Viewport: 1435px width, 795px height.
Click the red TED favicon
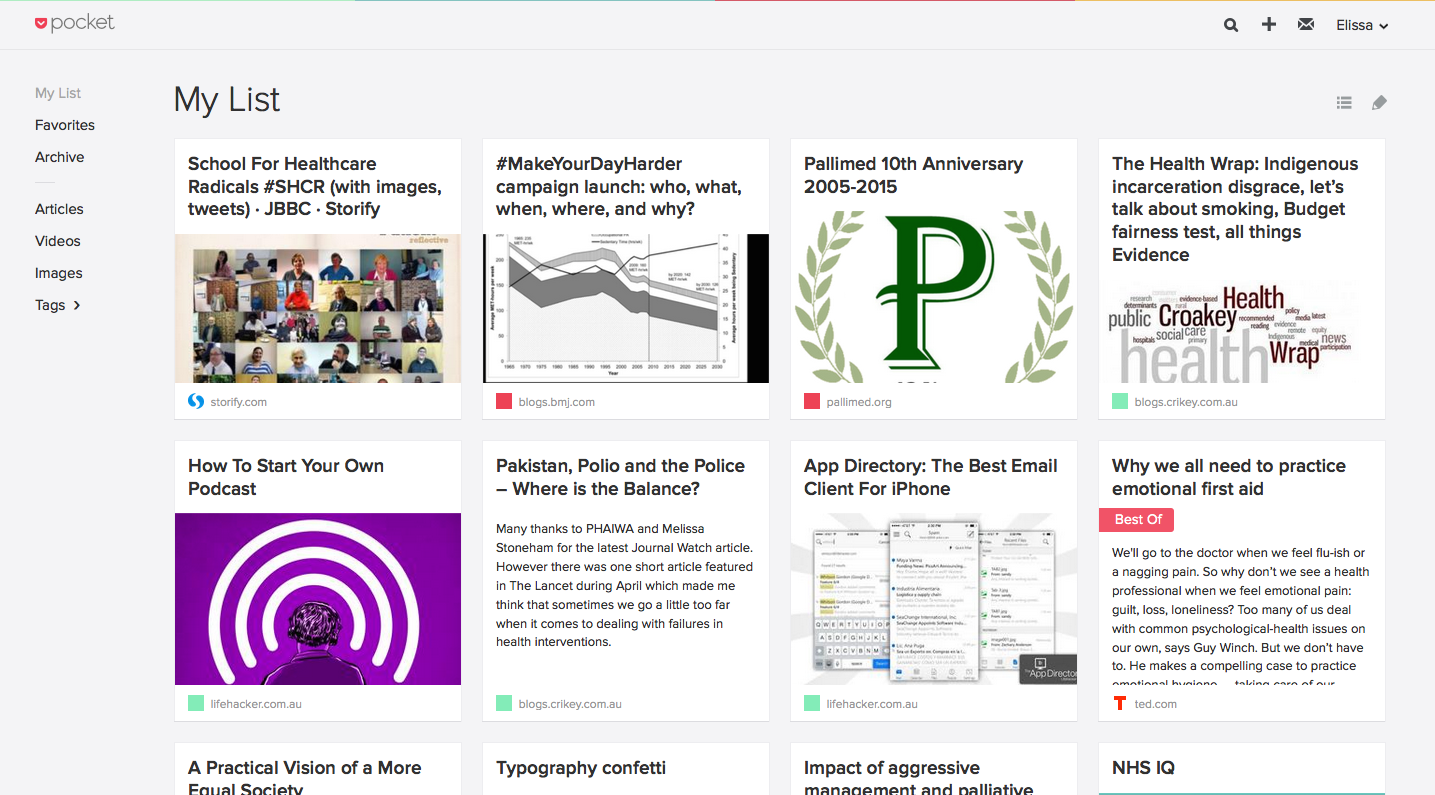1120,703
